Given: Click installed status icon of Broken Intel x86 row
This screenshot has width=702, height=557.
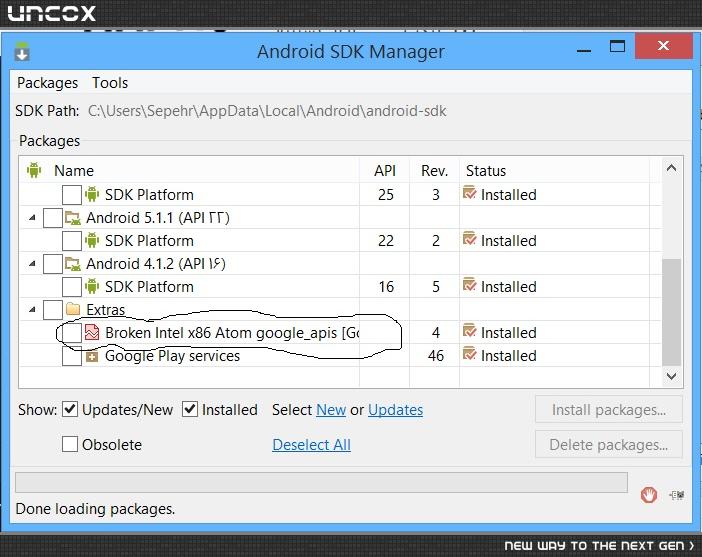Looking at the screenshot, I should point(470,331).
